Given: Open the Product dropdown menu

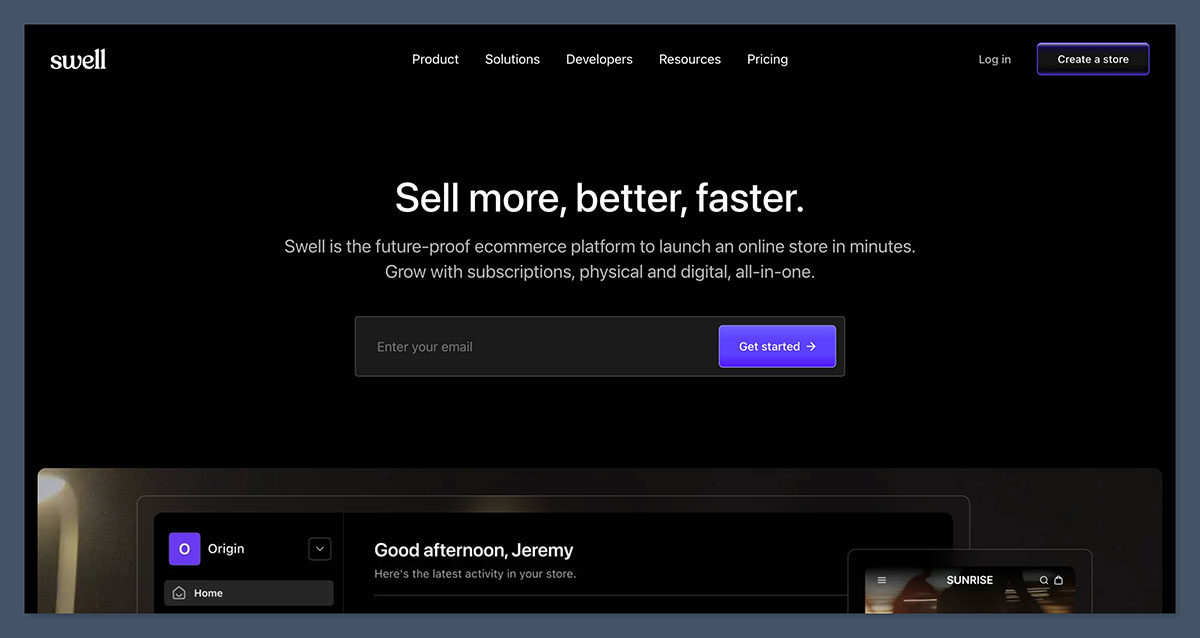Looking at the screenshot, I should pos(435,59).
